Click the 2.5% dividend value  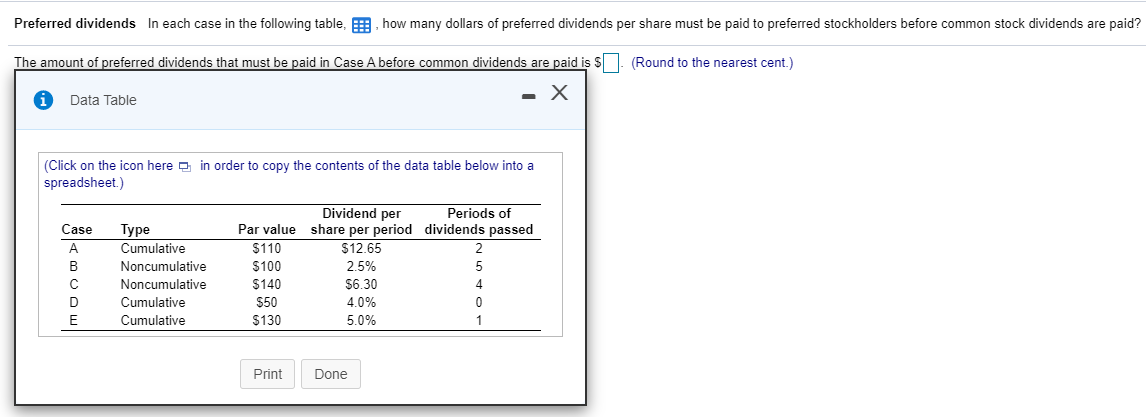pos(361,267)
